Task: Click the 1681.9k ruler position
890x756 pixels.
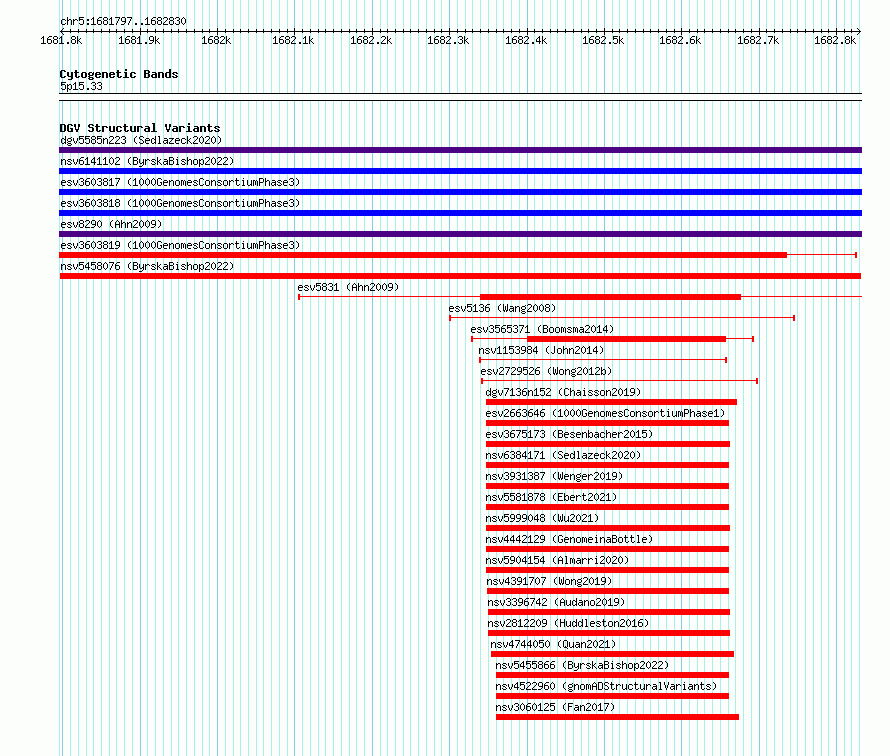Action: click(x=139, y=40)
